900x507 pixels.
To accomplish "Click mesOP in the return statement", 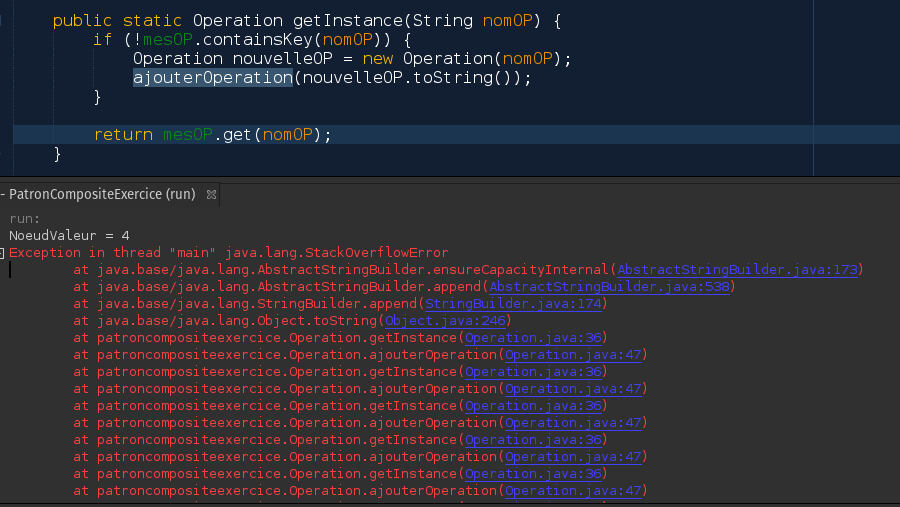I will point(188,135).
